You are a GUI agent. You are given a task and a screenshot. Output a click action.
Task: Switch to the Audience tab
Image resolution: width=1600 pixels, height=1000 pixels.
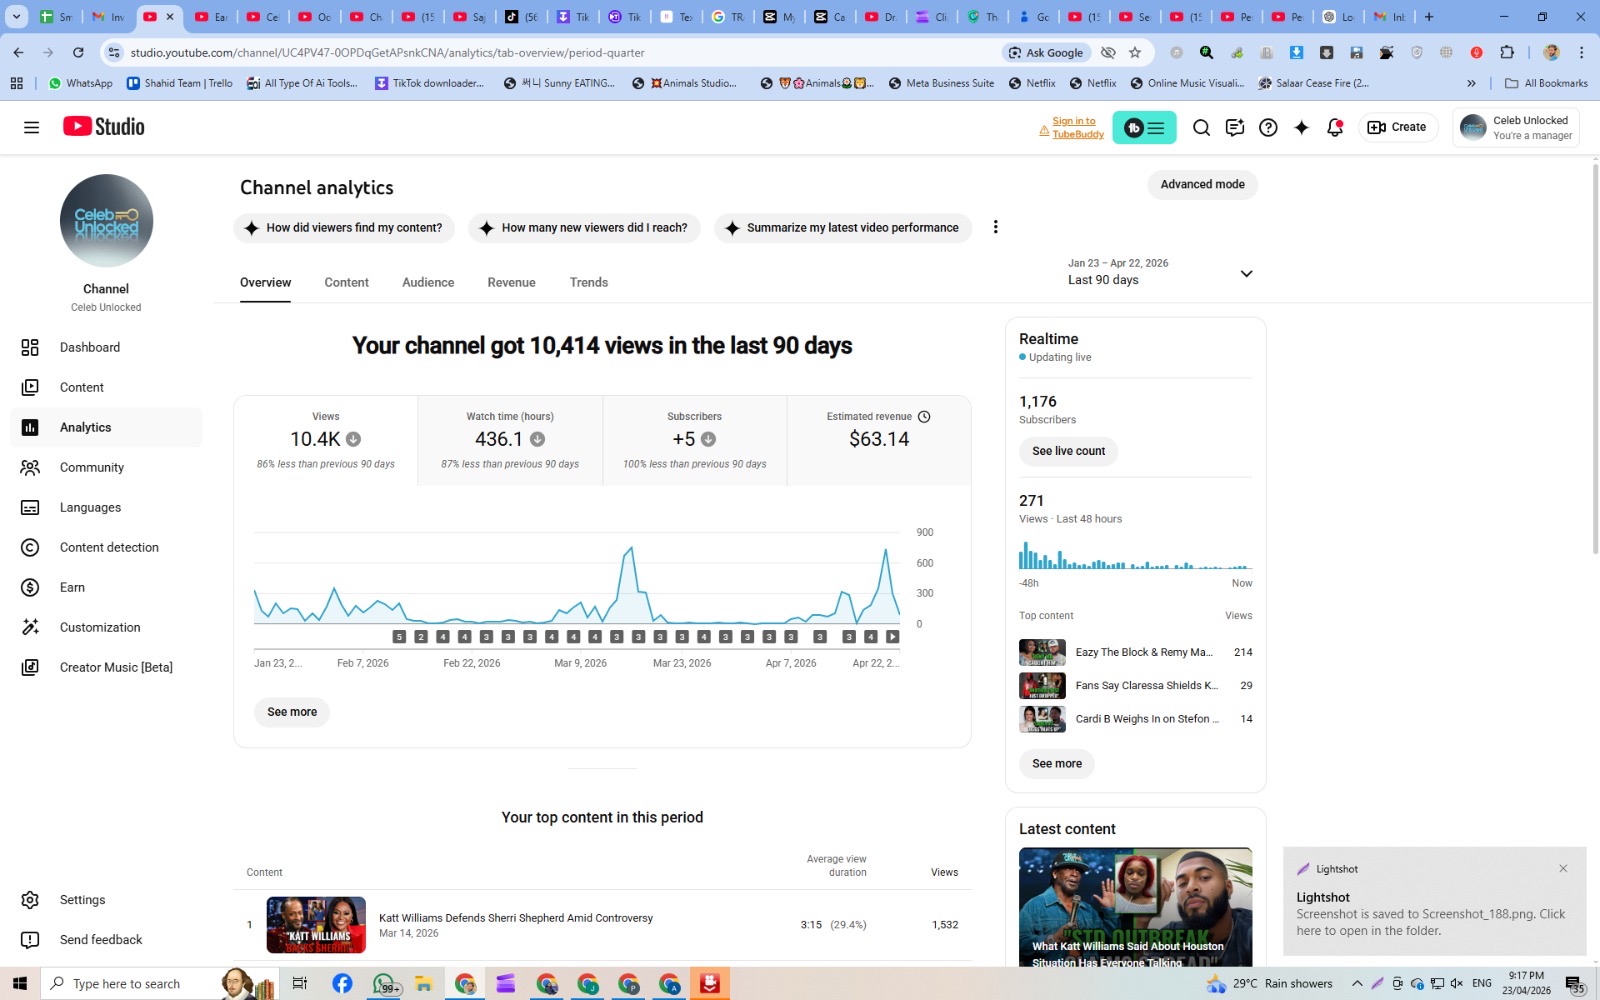point(428,283)
